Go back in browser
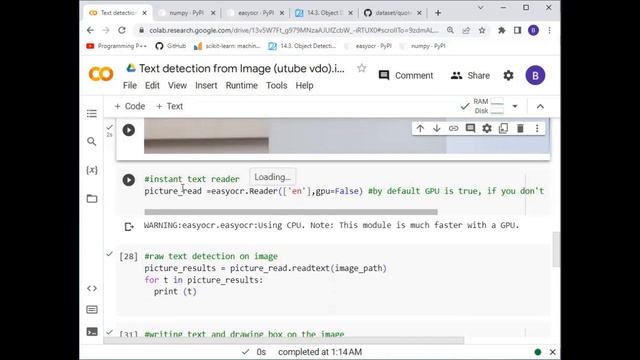Image resolution: width=640 pixels, height=360 pixels. 90,30
